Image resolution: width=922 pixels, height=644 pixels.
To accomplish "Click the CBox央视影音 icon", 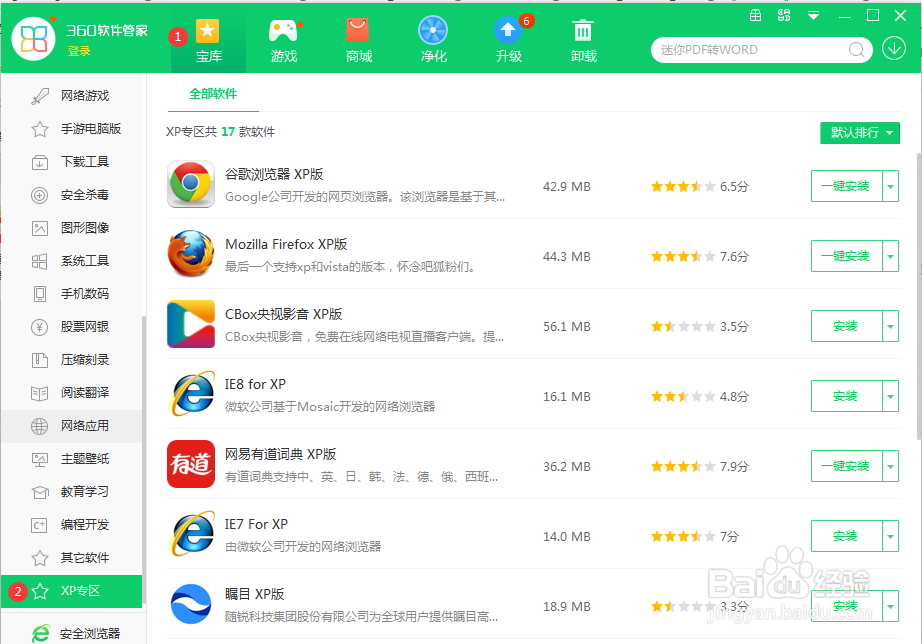I will coord(191,324).
